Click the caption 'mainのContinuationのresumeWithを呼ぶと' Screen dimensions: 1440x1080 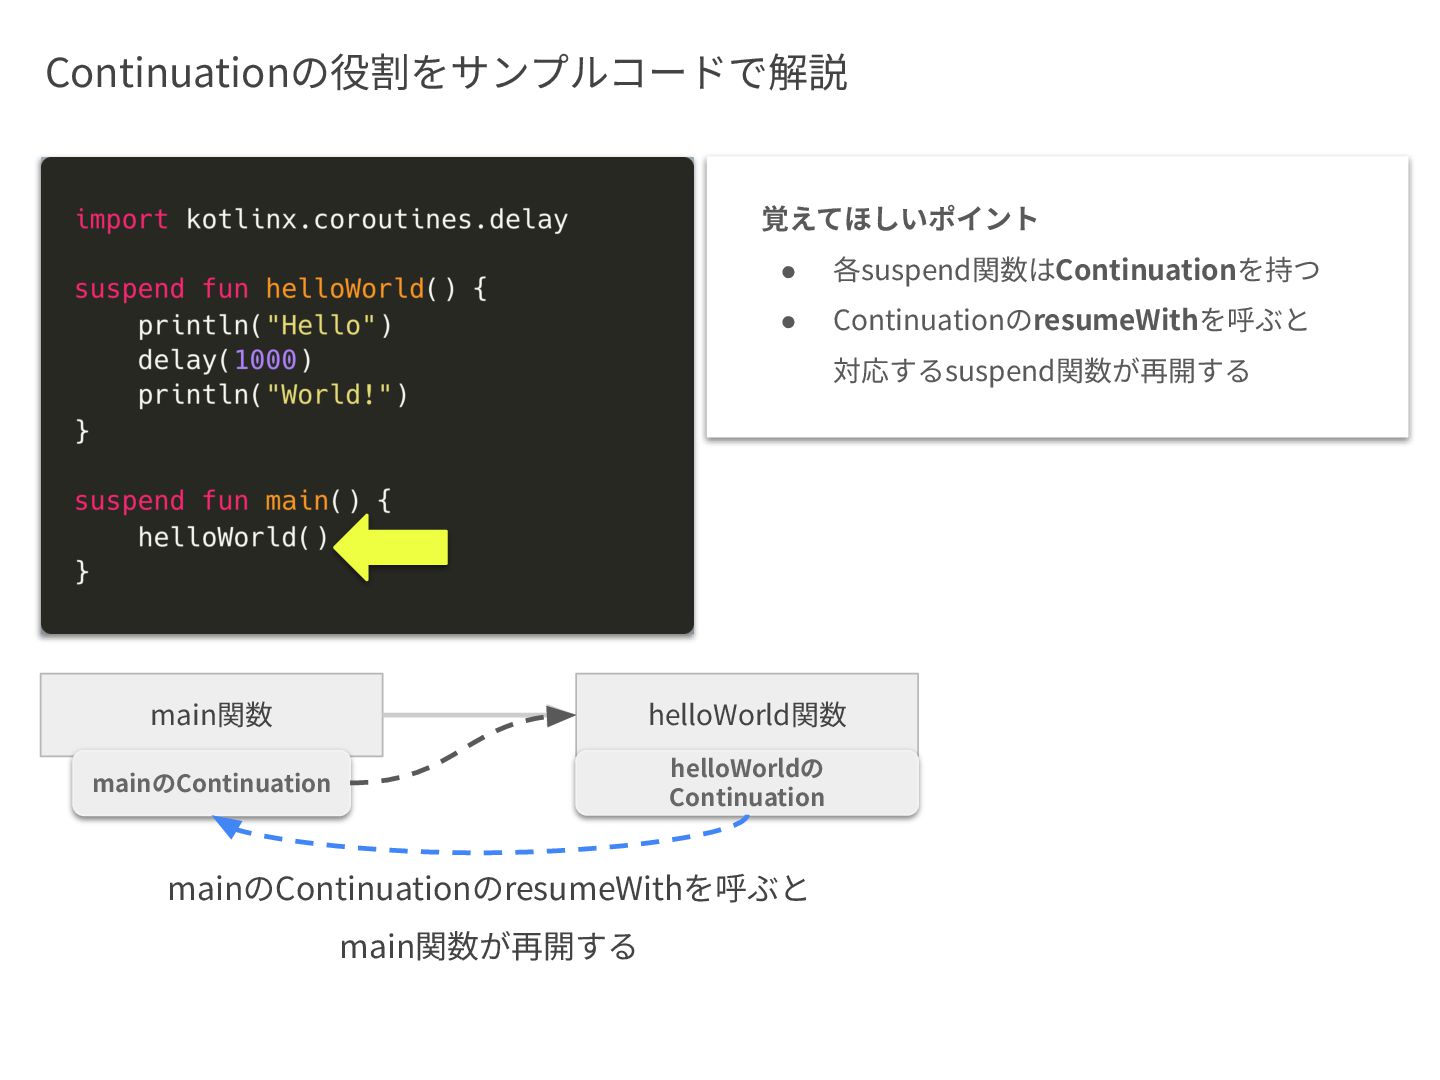(488, 888)
